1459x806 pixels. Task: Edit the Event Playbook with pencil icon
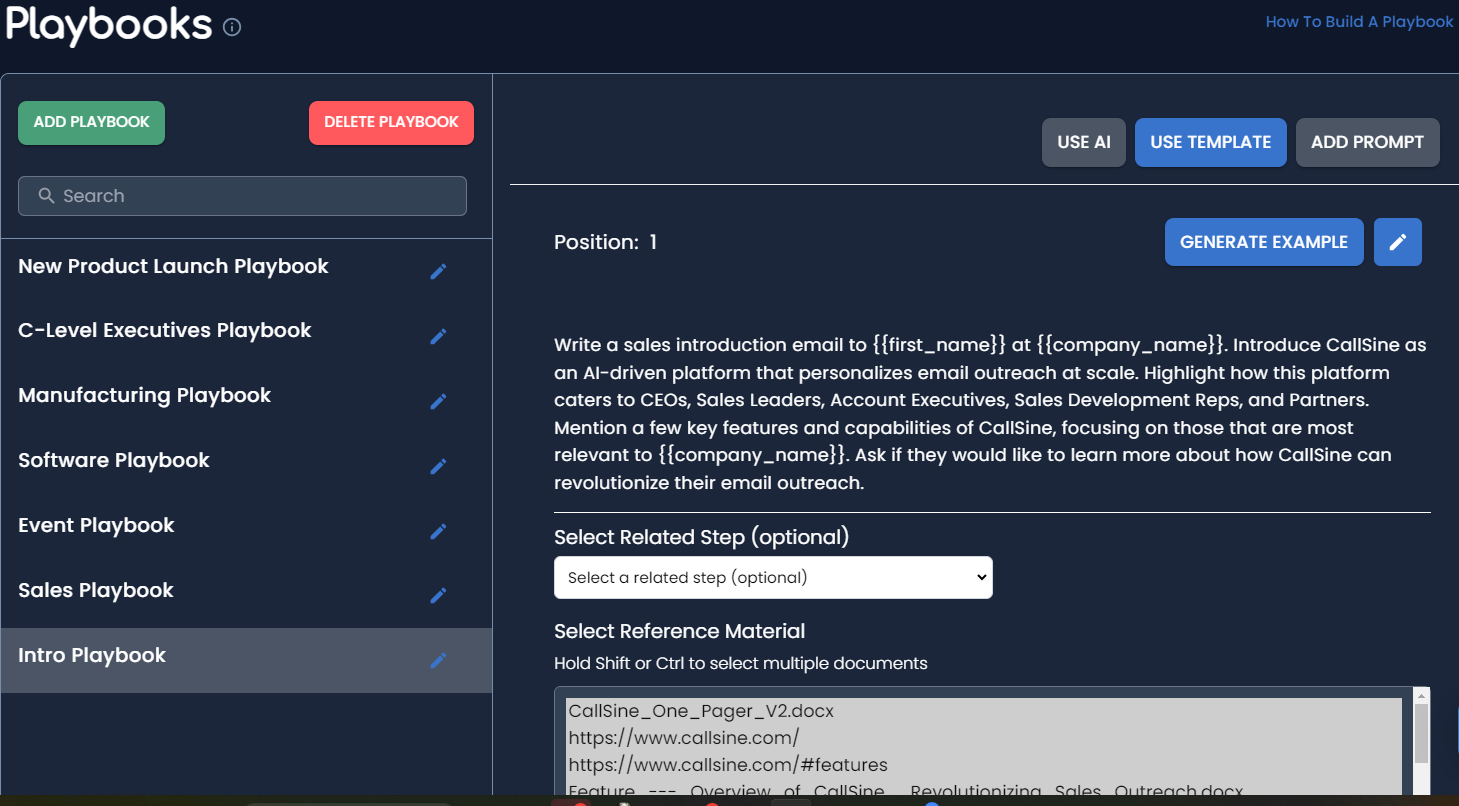coord(438,531)
